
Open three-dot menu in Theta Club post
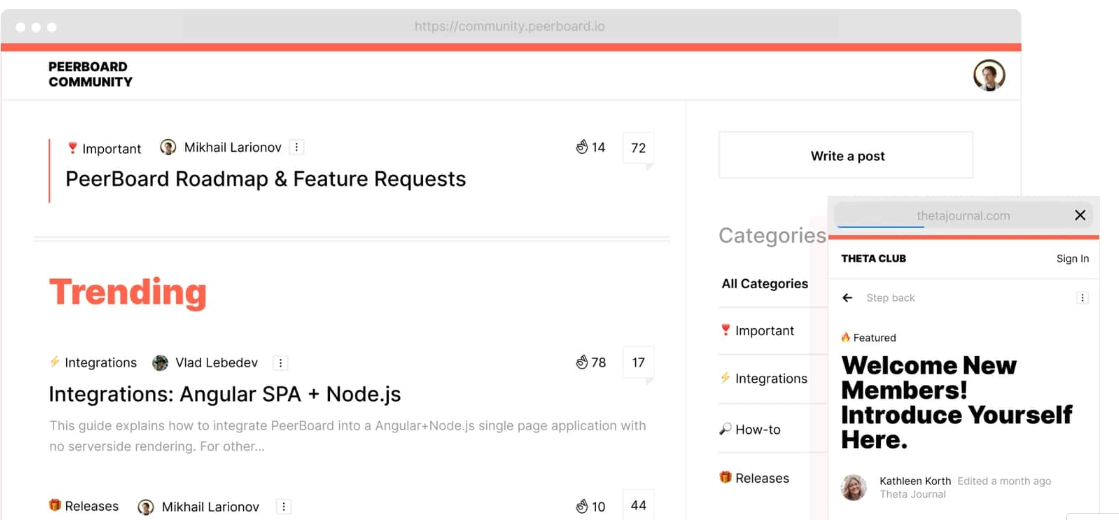click(1083, 297)
